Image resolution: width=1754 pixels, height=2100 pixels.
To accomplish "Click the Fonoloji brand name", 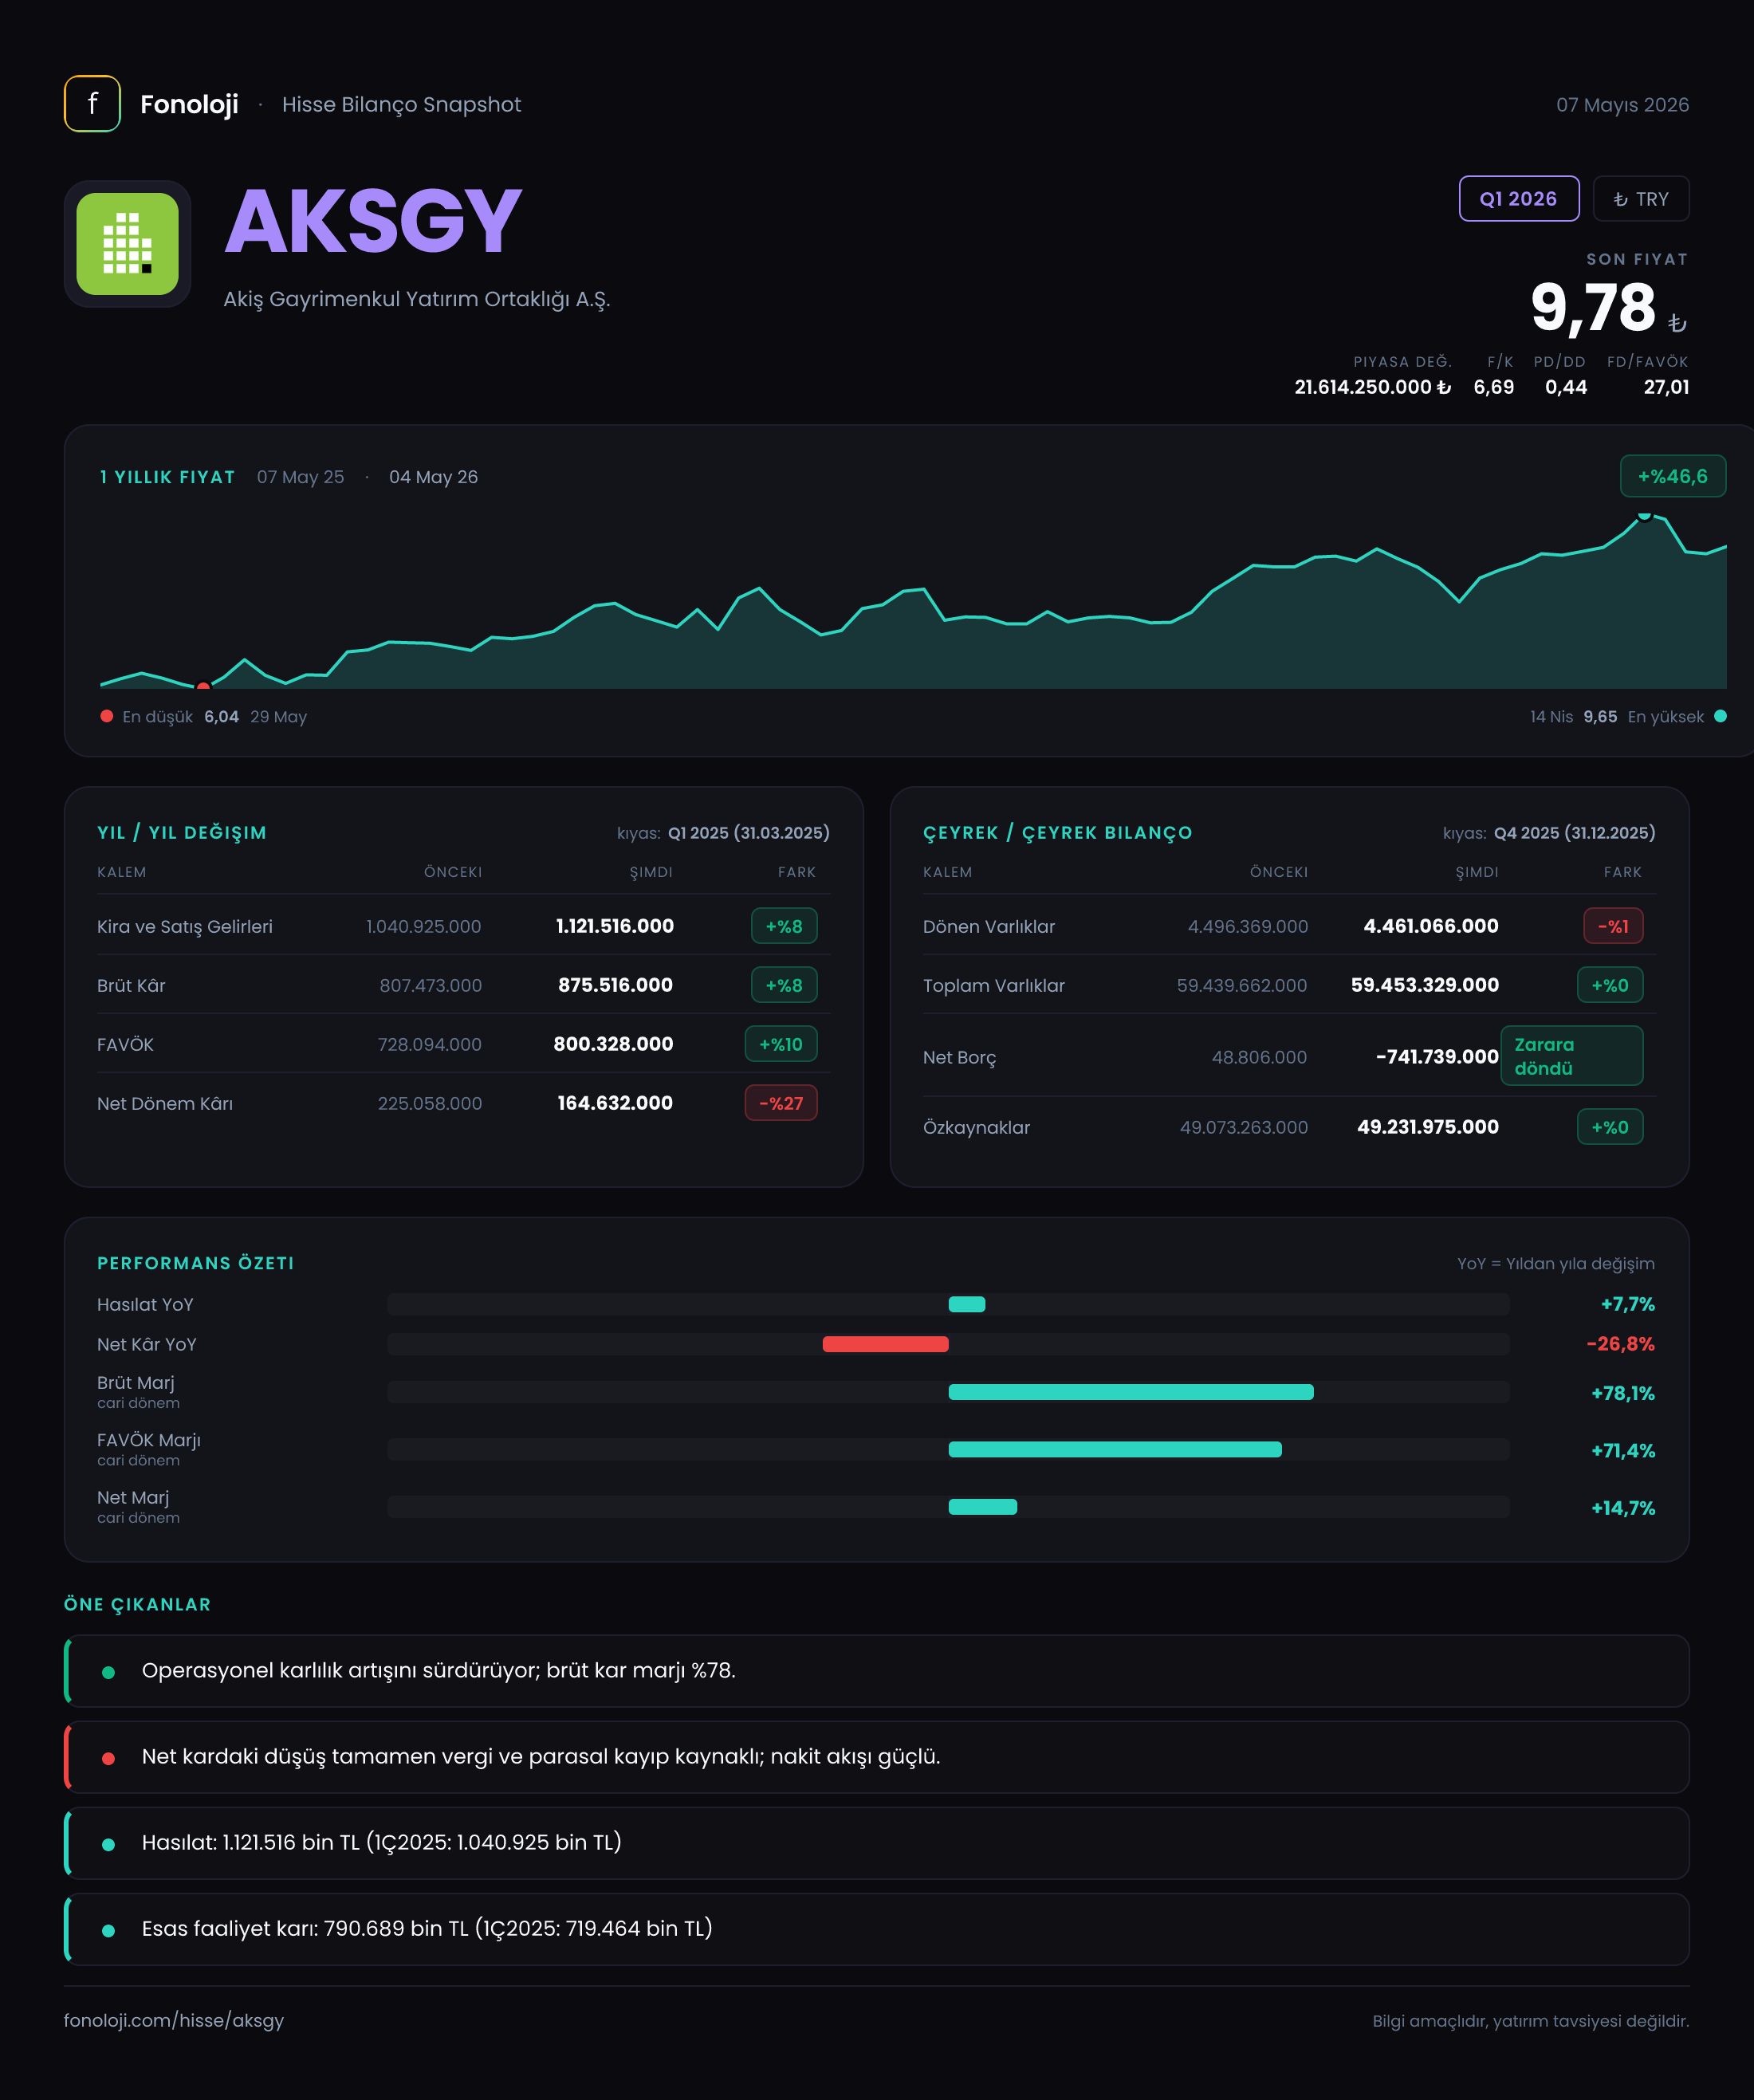I will tap(189, 104).
